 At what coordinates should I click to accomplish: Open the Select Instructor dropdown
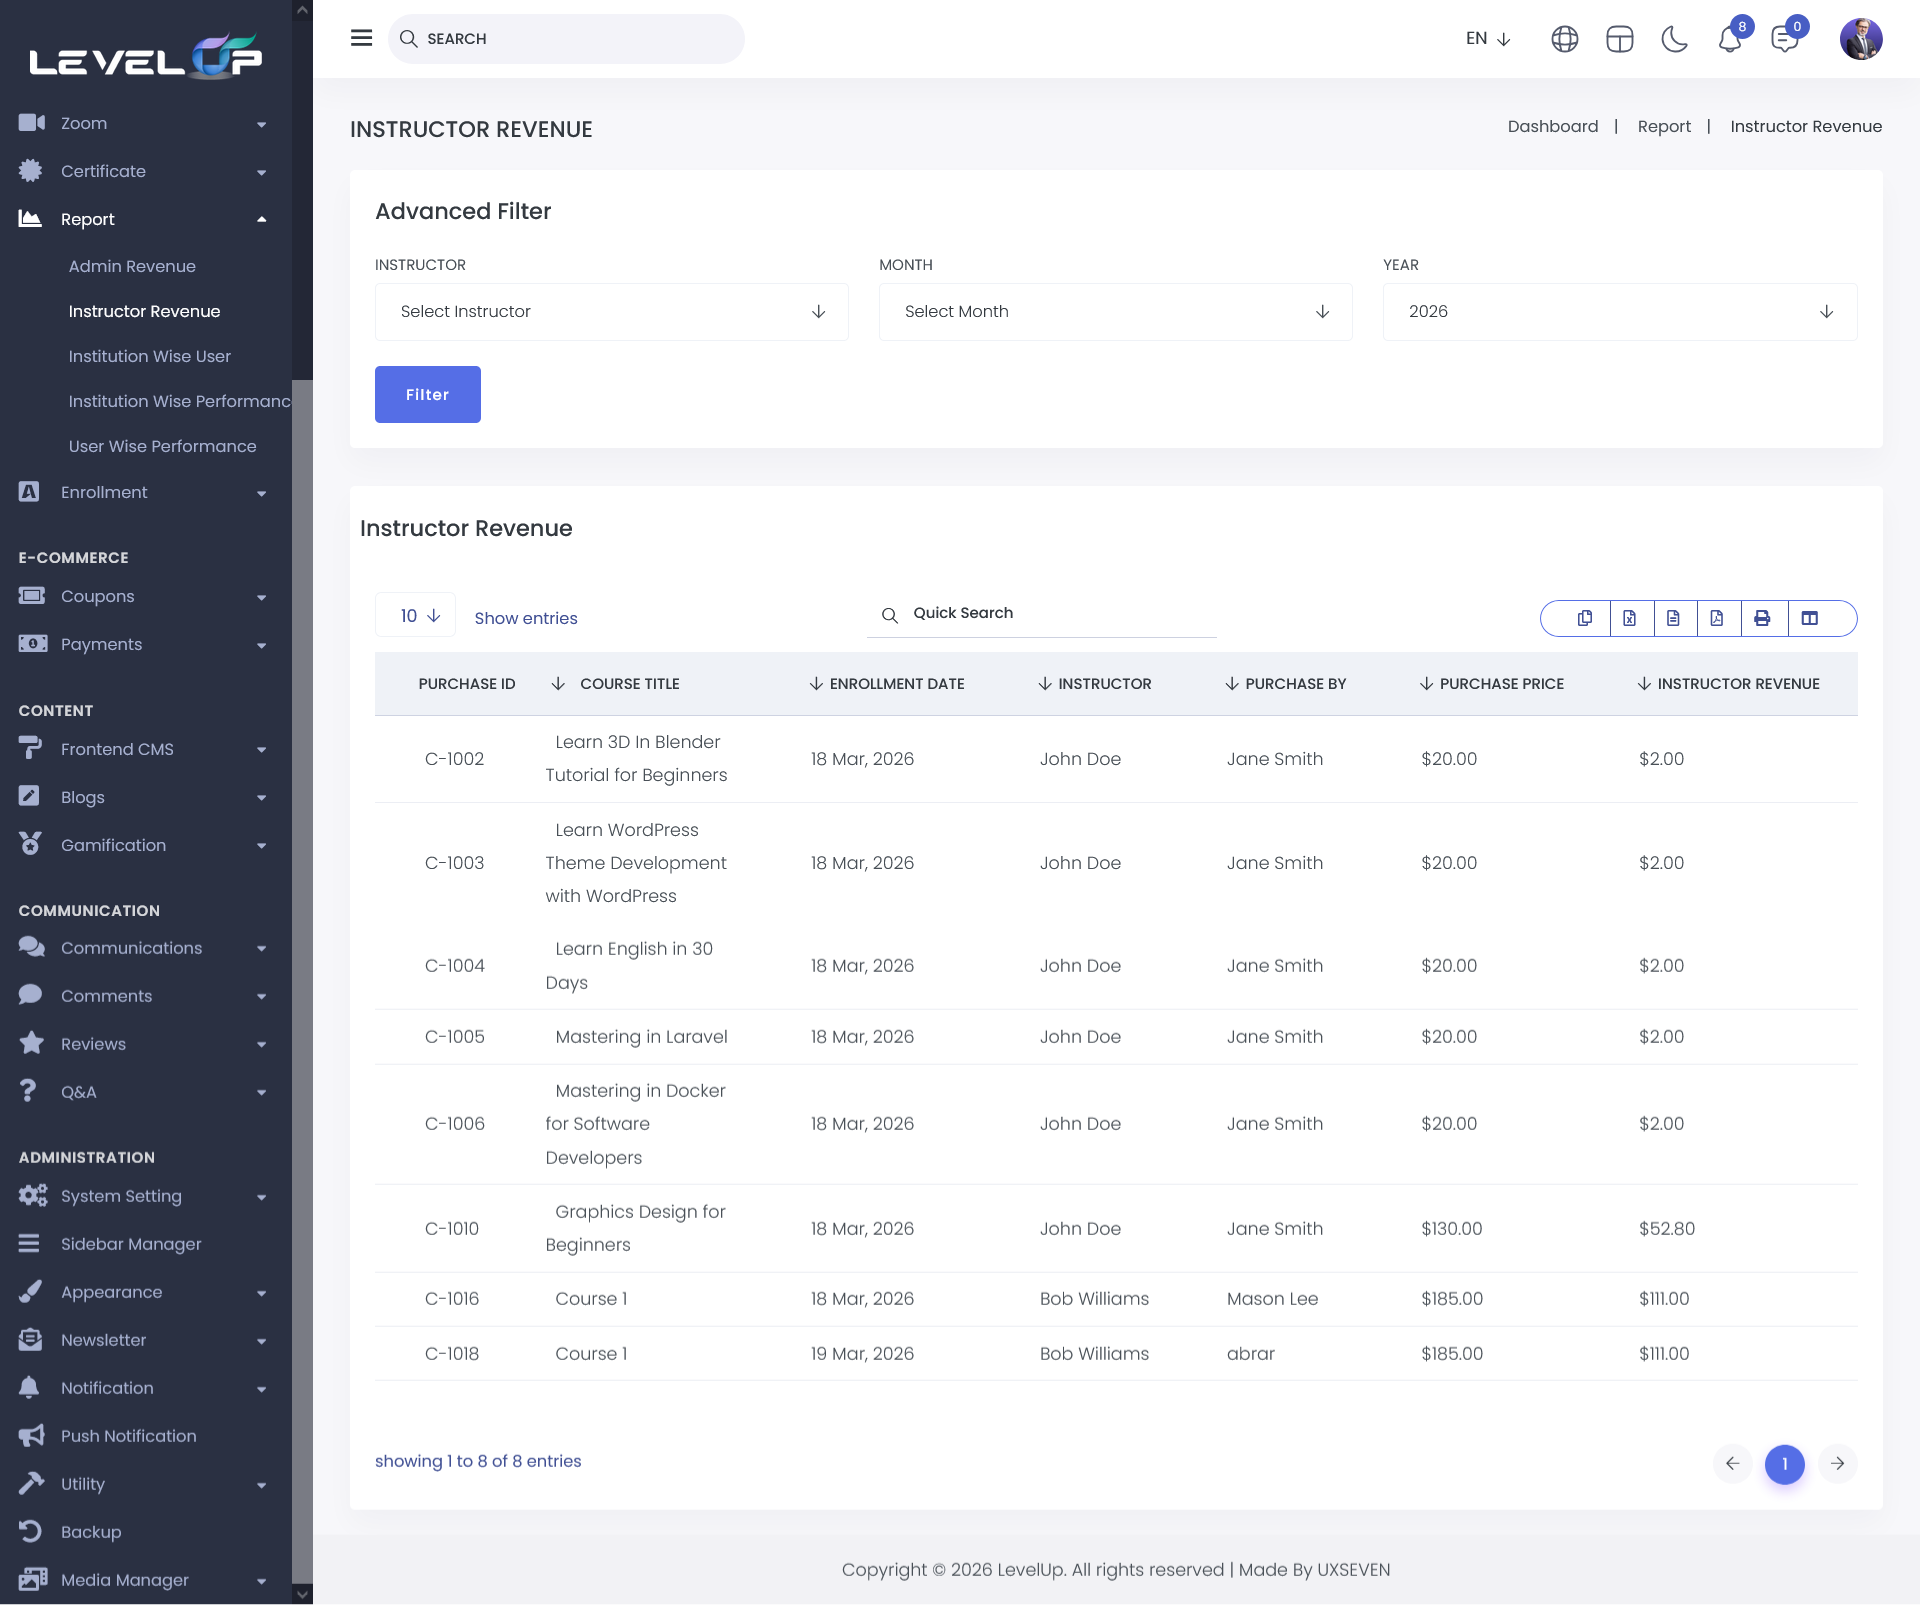(611, 312)
